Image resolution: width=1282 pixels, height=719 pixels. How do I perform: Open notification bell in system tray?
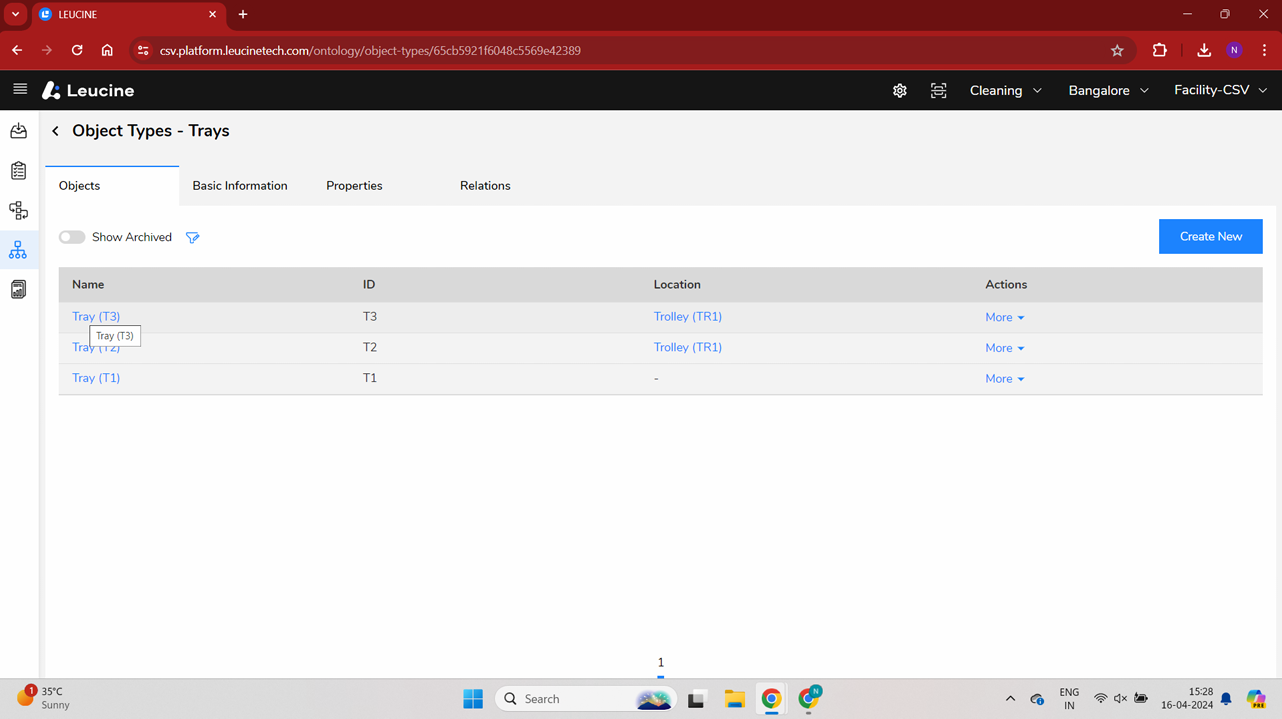tap(1226, 699)
